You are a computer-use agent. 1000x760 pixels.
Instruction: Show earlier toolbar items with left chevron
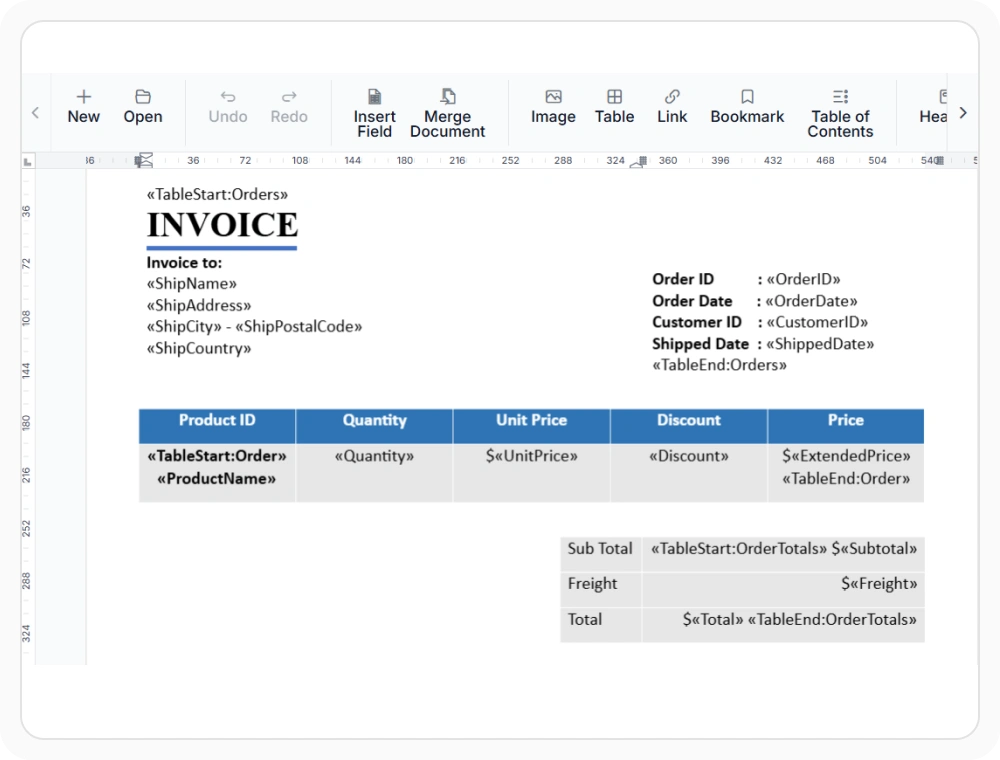pos(36,113)
